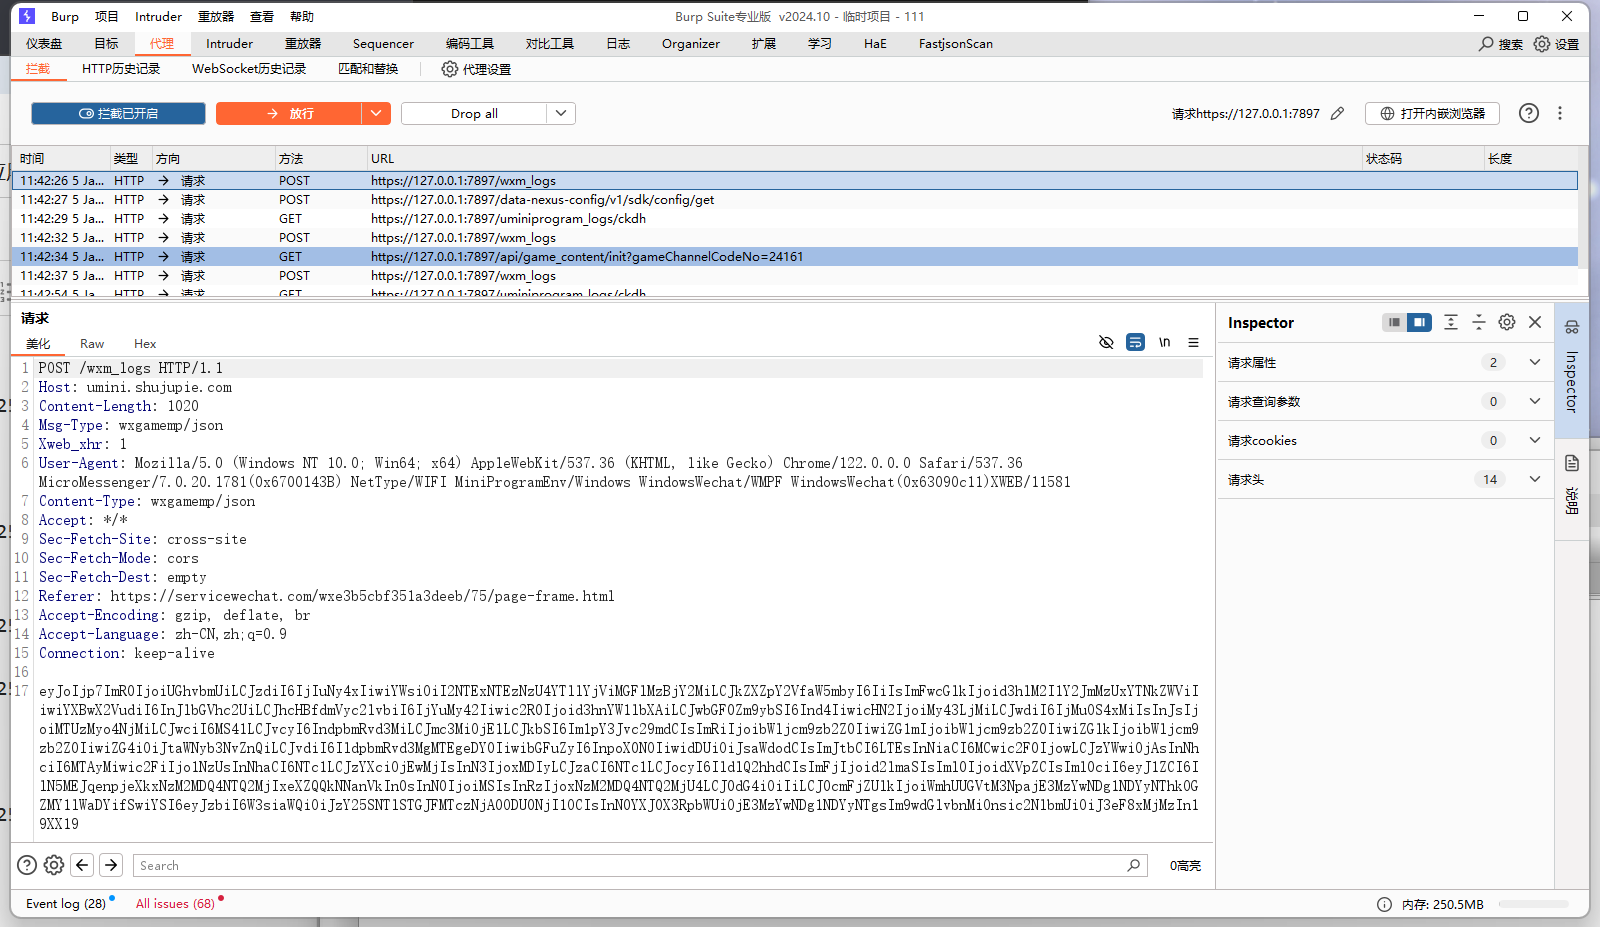Screen dimensions: 1600x927
Task: Open the Drop all dropdown arrow
Action: [561, 114]
